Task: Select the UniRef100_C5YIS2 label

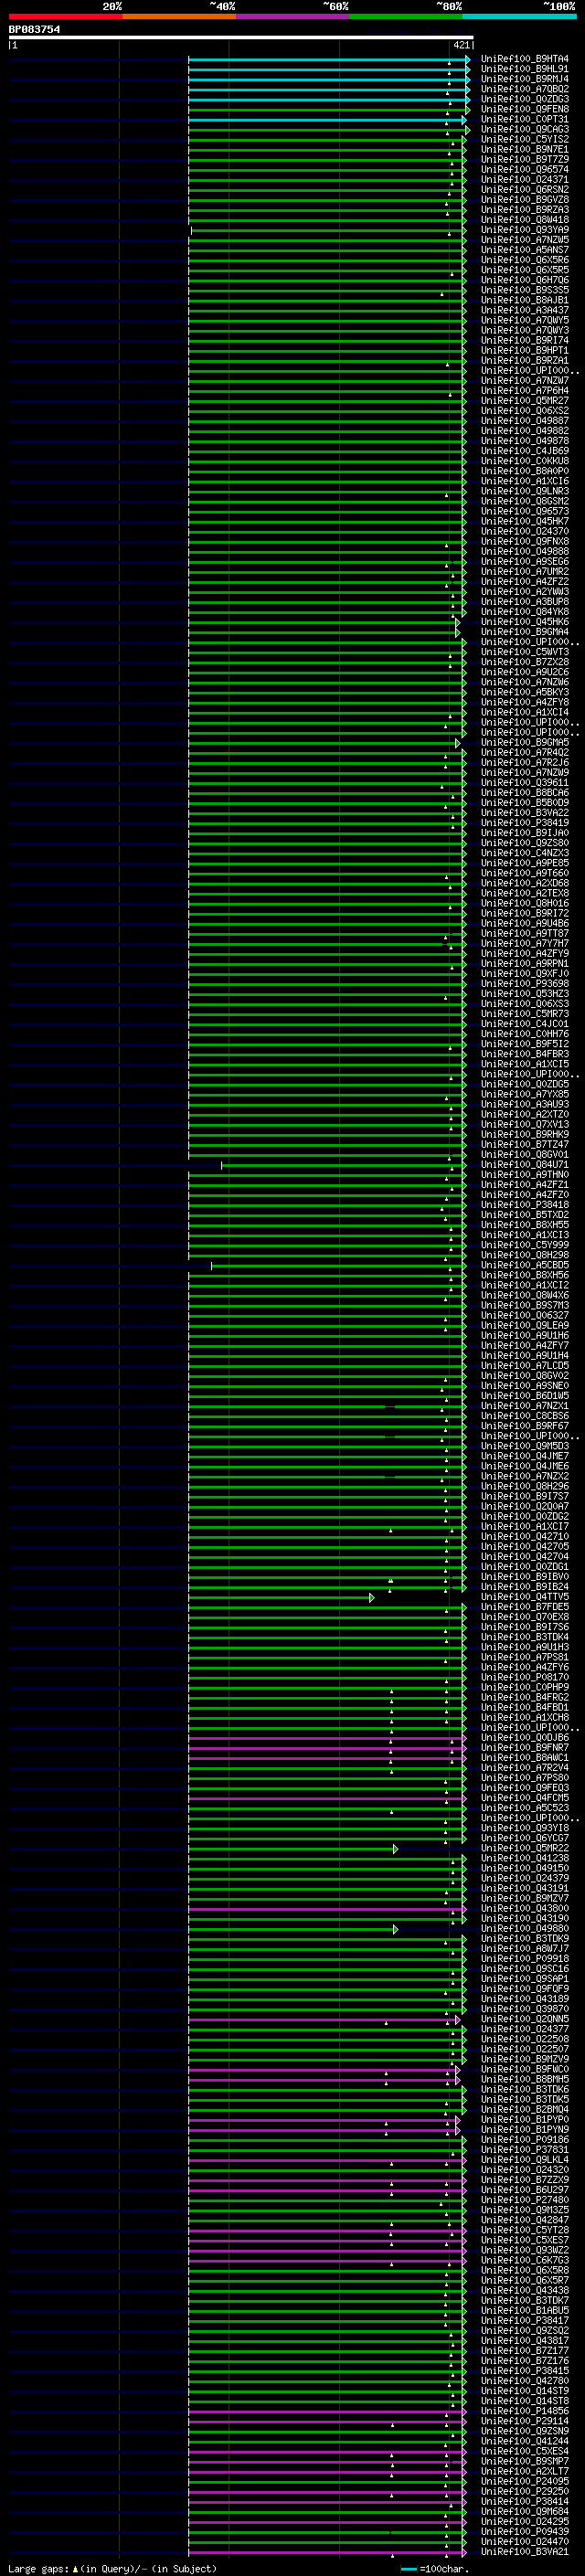Action: coord(525,139)
